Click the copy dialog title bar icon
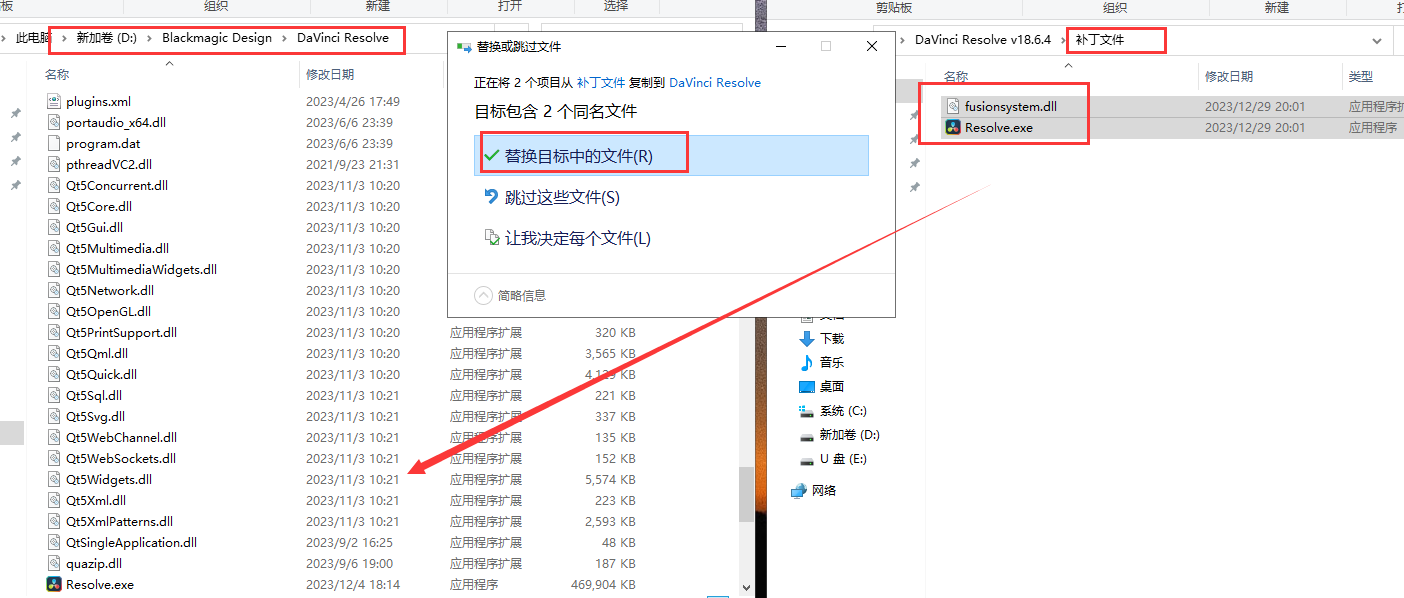 pyautogui.click(x=464, y=46)
